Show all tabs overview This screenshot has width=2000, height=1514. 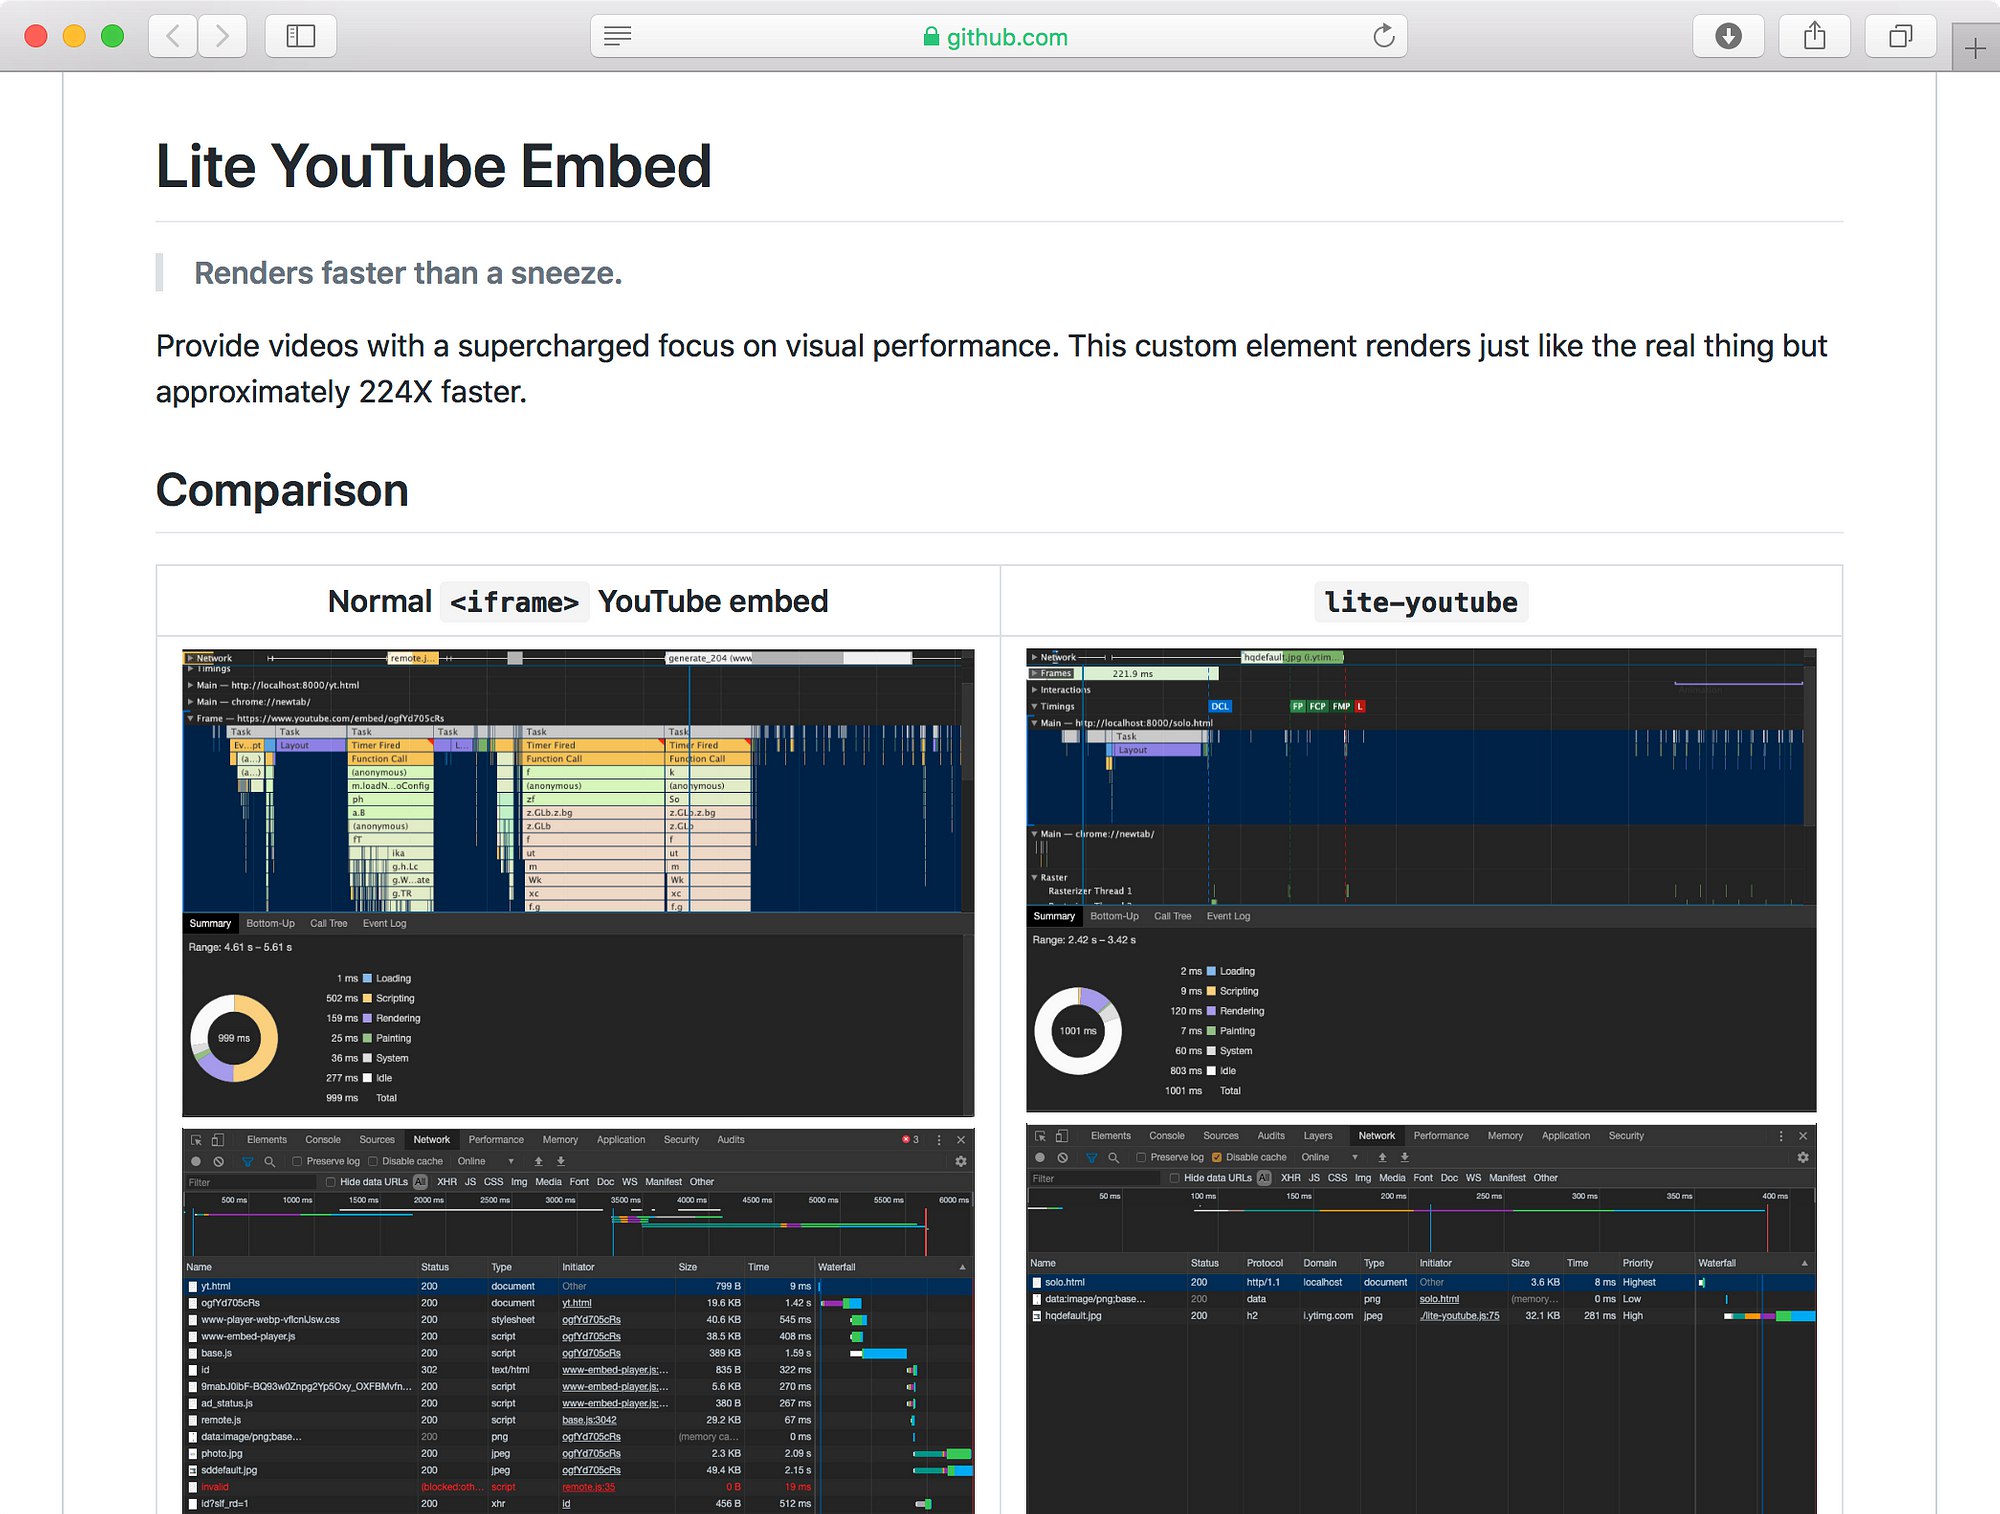pos(1900,36)
